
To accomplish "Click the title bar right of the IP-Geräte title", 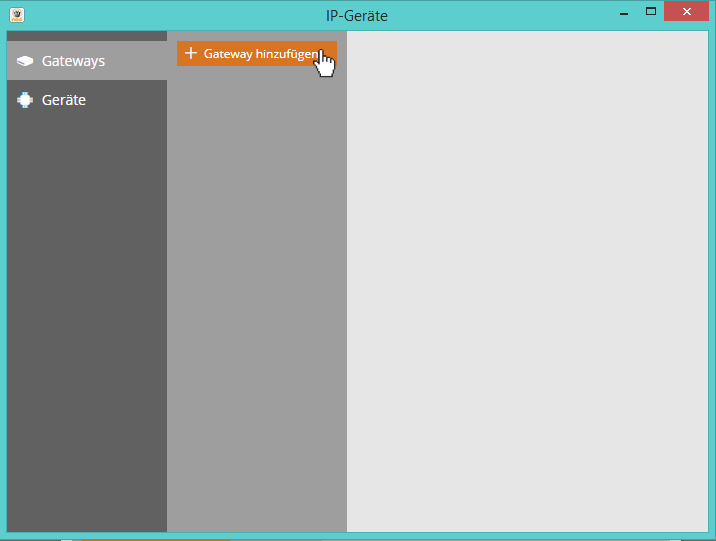I will [x=500, y=15].
